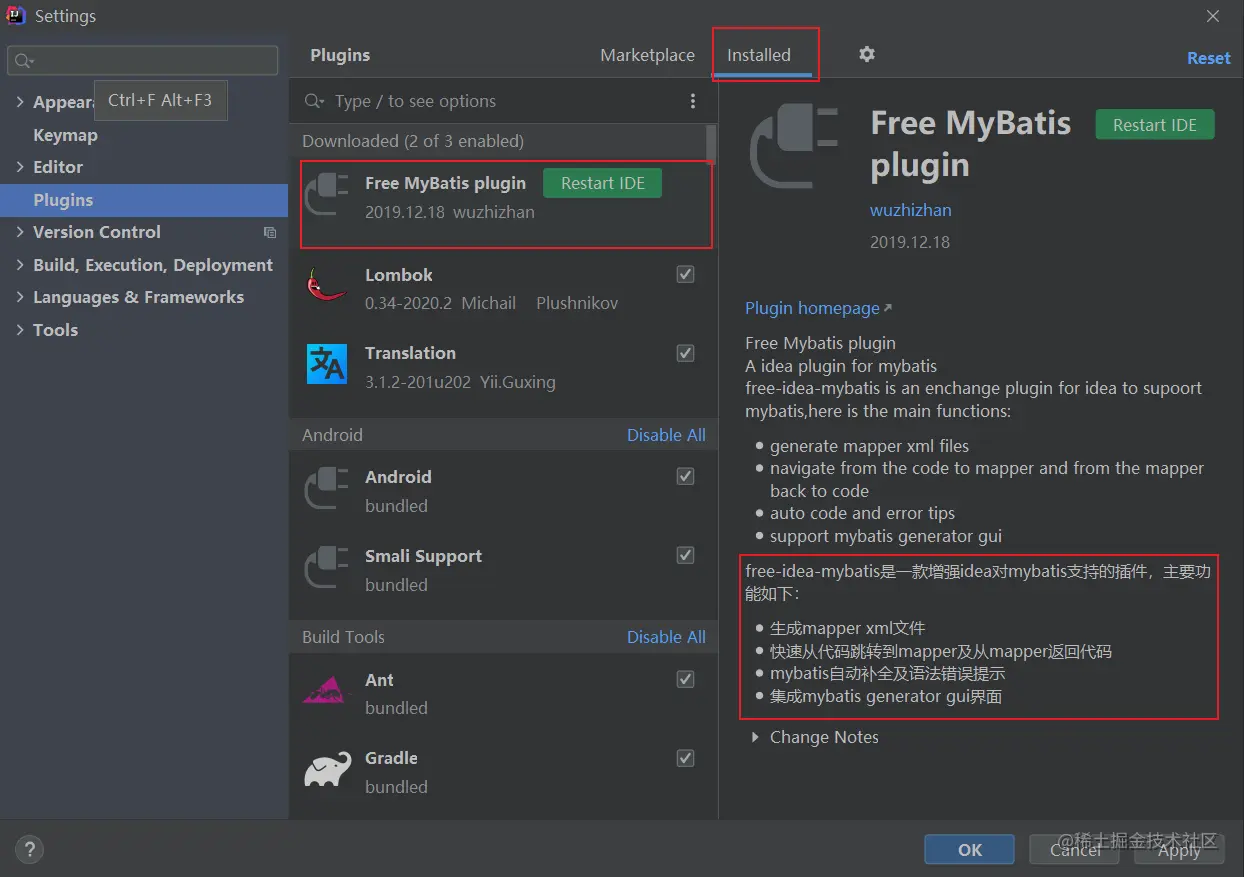Click the Version Control project-level icon

270,232
